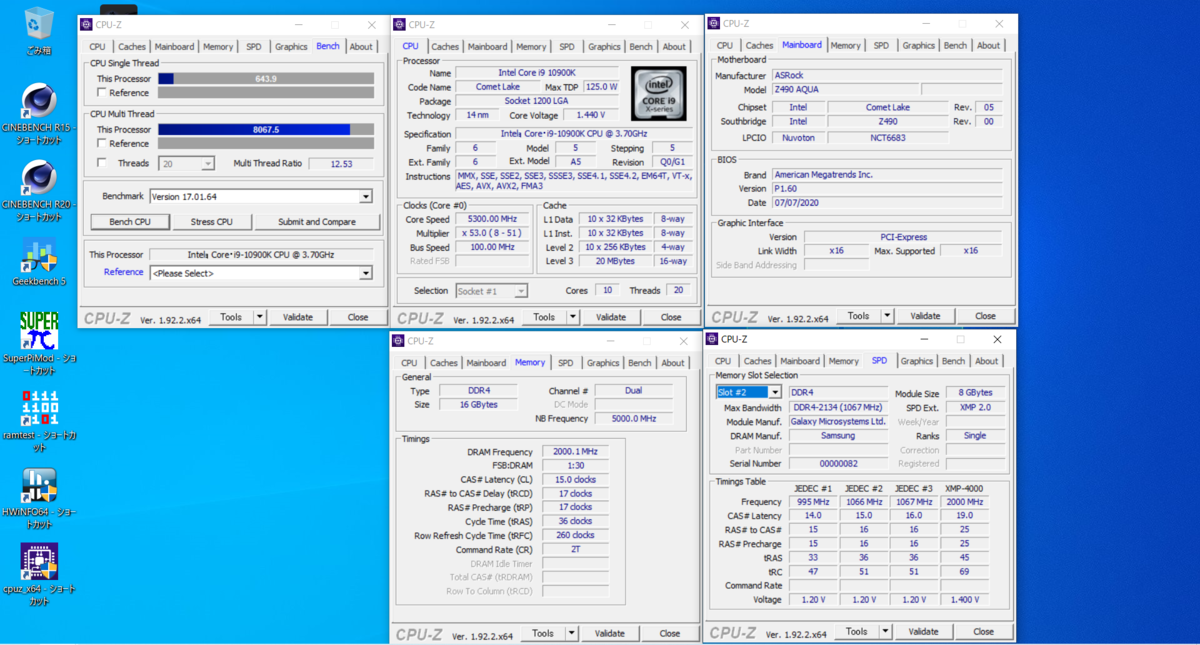Click Validate in the SPD window
This screenshot has height=645, width=1200.
coord(923,631)
